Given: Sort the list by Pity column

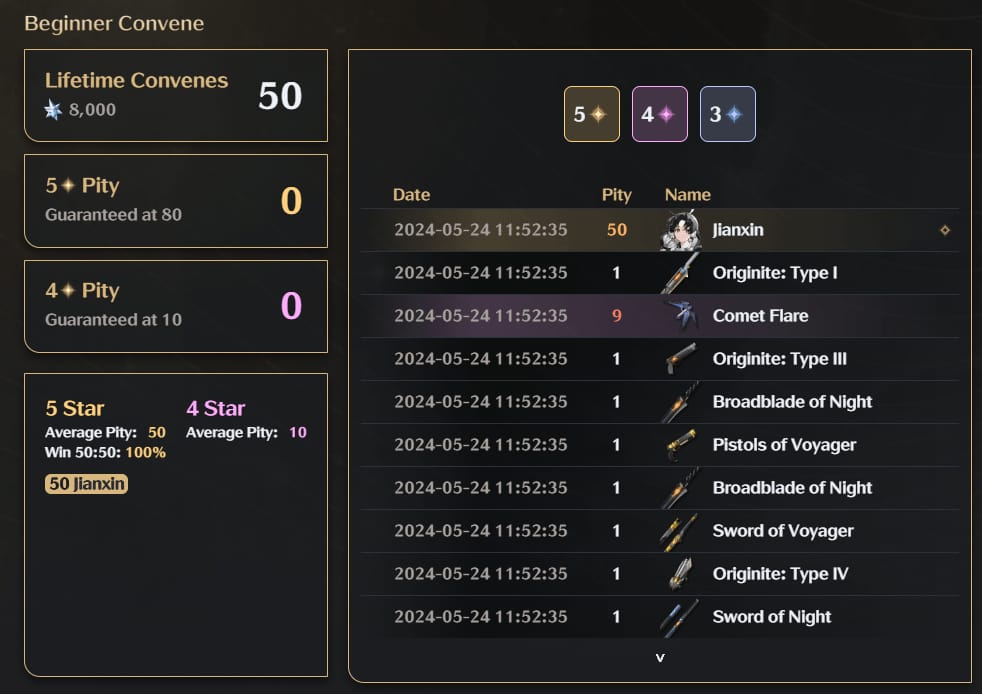Looking at the screenshot, I should (616, 194).
